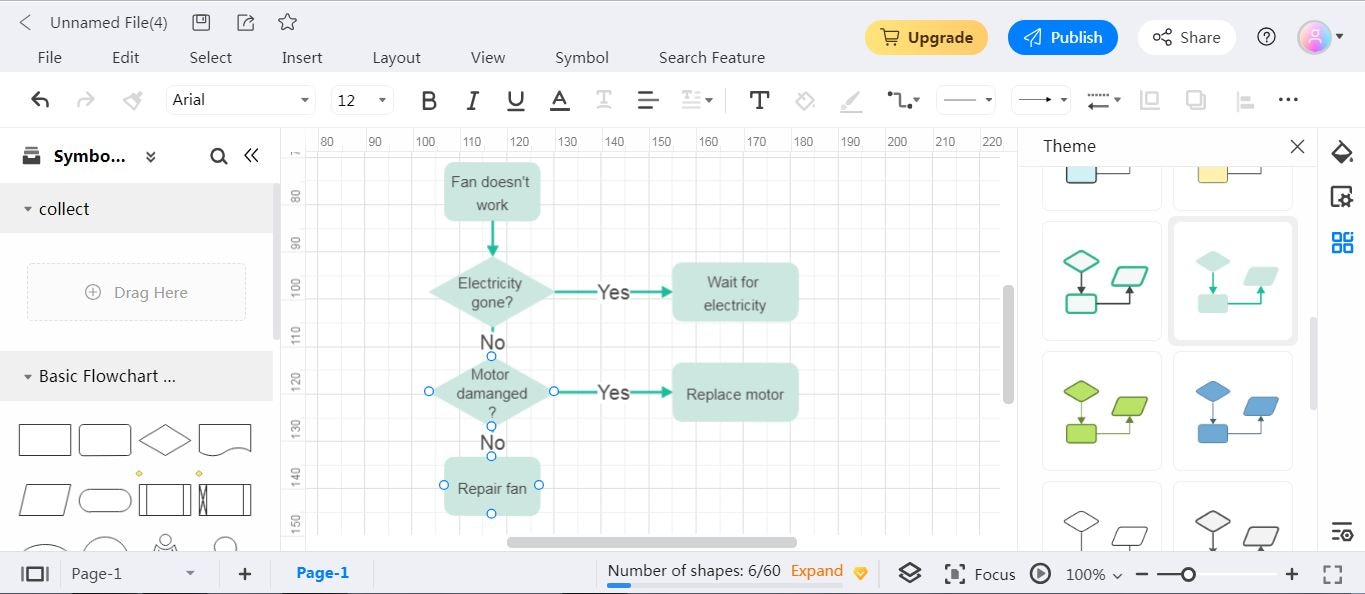Image resolution: width=1365 pixels, height=594 pixels.
Task: Open the help question mark icon
Action: (x=1267, y=38)
